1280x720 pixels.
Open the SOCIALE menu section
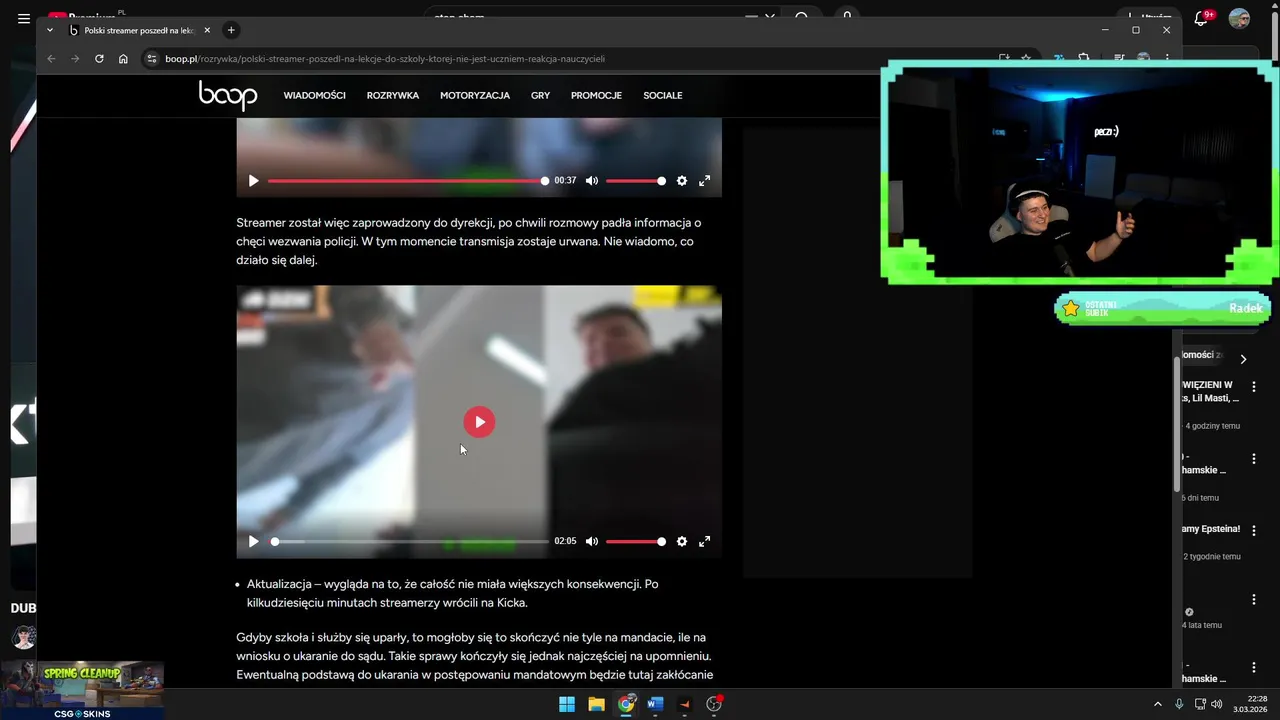663,96
